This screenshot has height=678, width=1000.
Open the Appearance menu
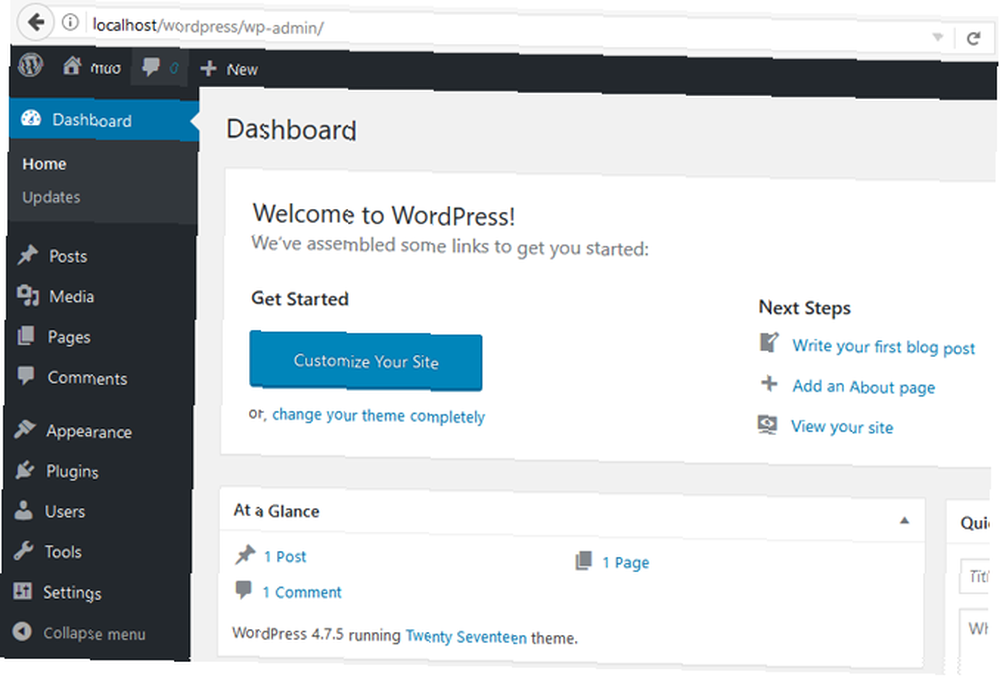tap(89, 432)
